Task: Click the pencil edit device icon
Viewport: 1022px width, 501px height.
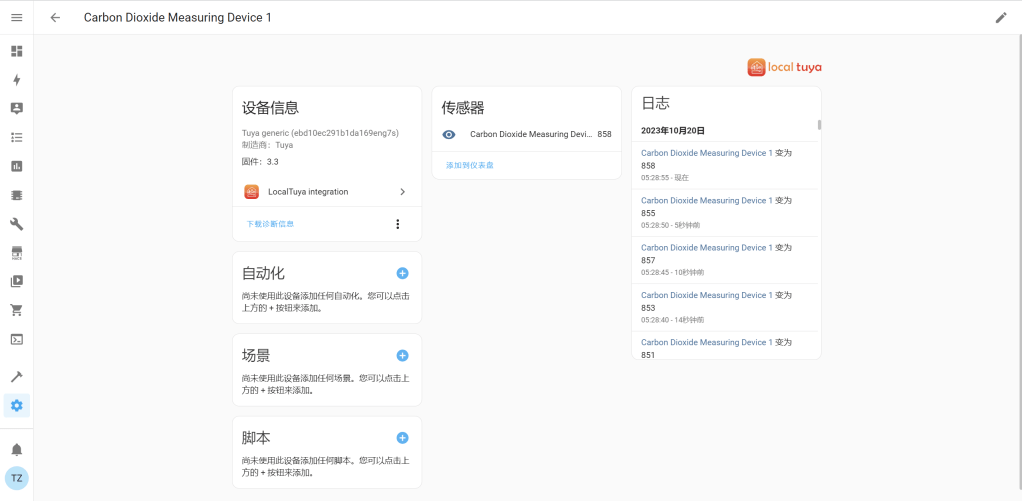Action: click(x=1001, y=17)
